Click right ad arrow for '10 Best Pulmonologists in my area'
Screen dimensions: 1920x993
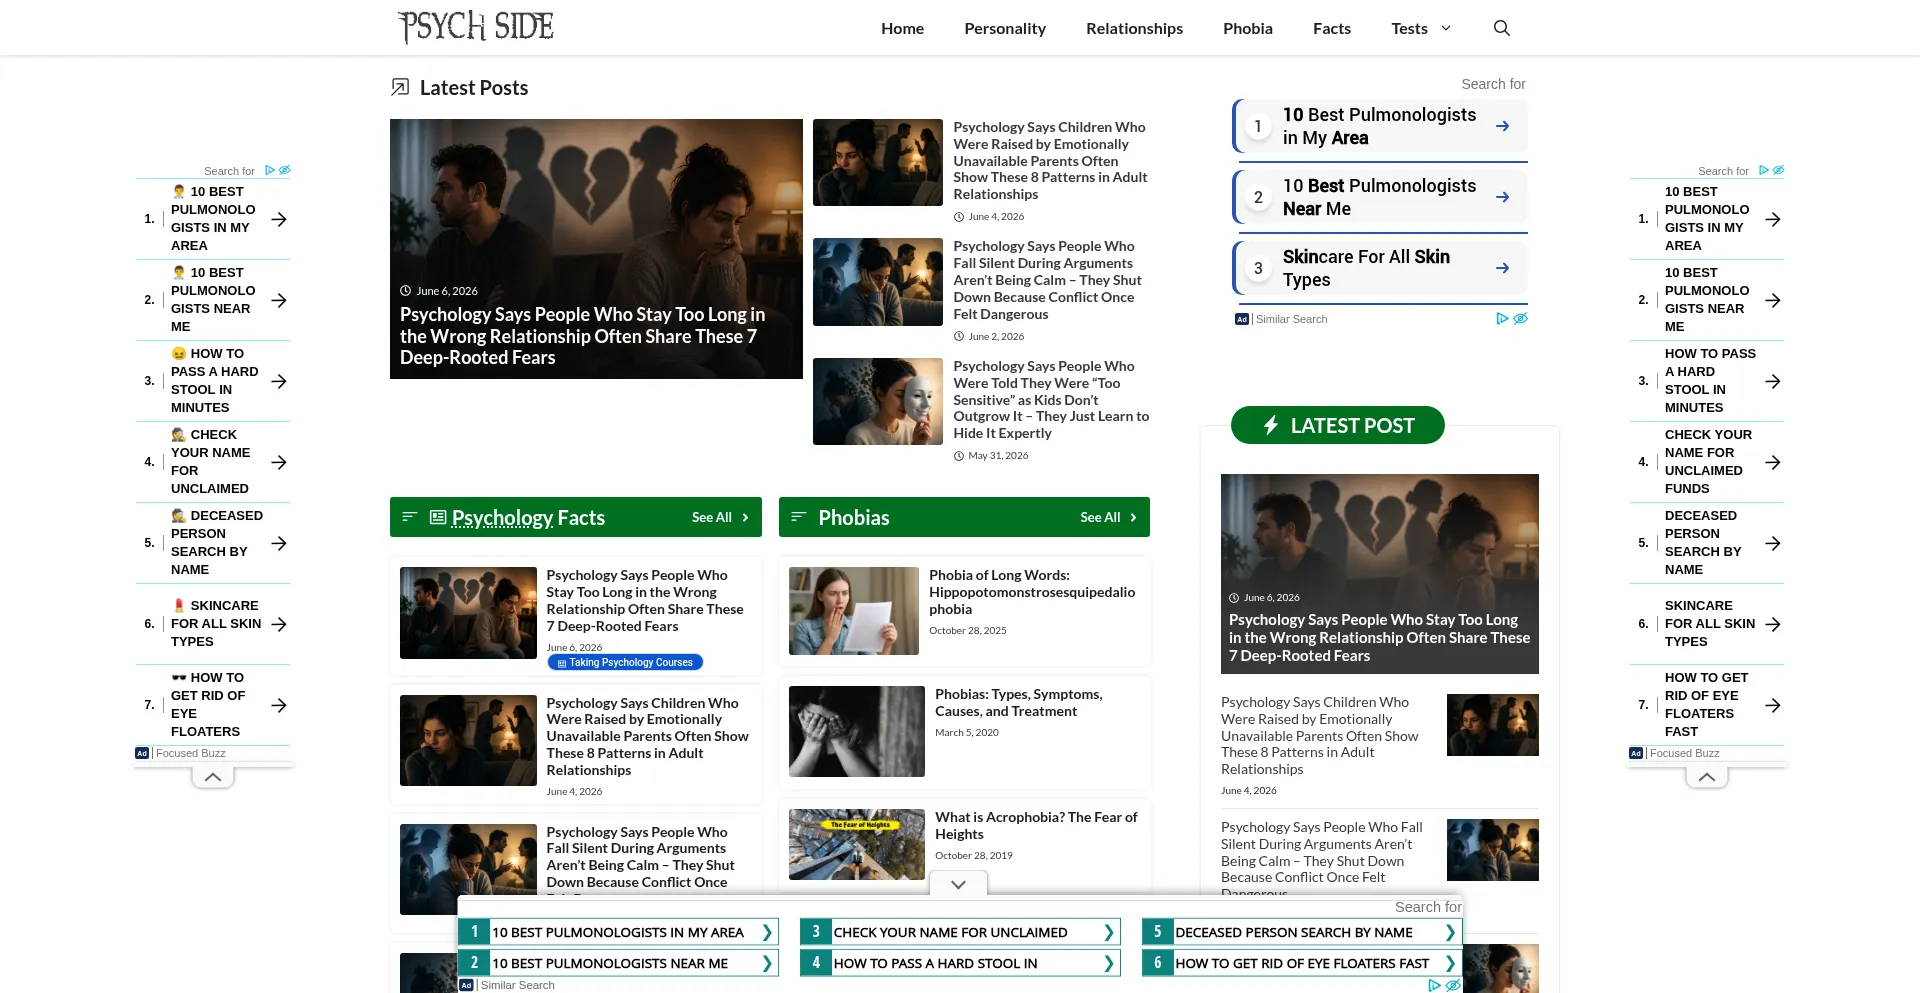[1773, 219]
